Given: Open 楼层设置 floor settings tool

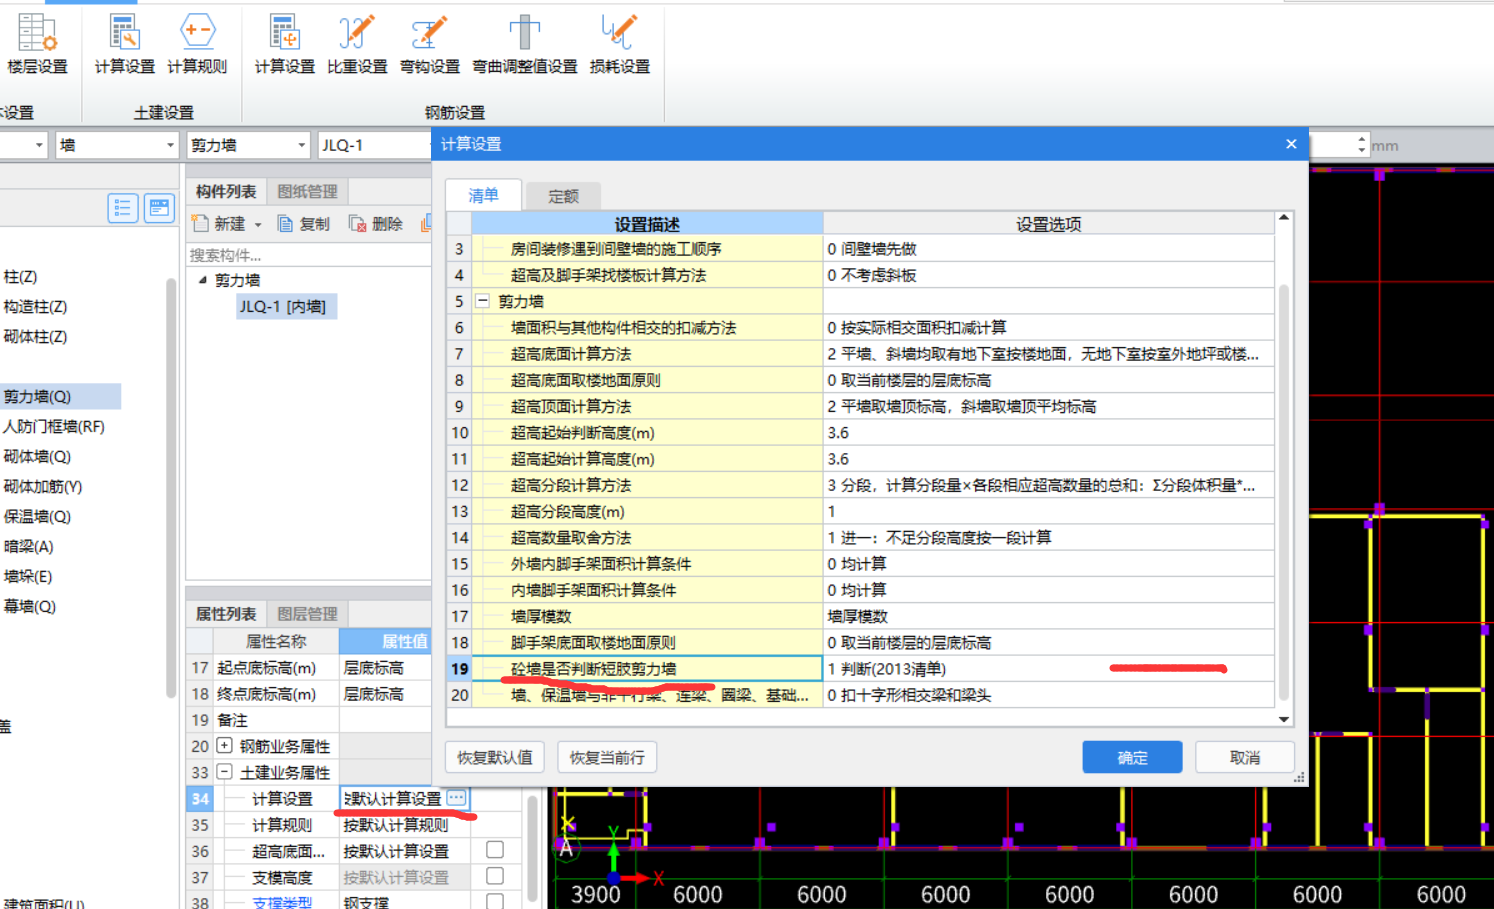Looking at the screenshot, I should pyautogui.click(x=37, y=45).
